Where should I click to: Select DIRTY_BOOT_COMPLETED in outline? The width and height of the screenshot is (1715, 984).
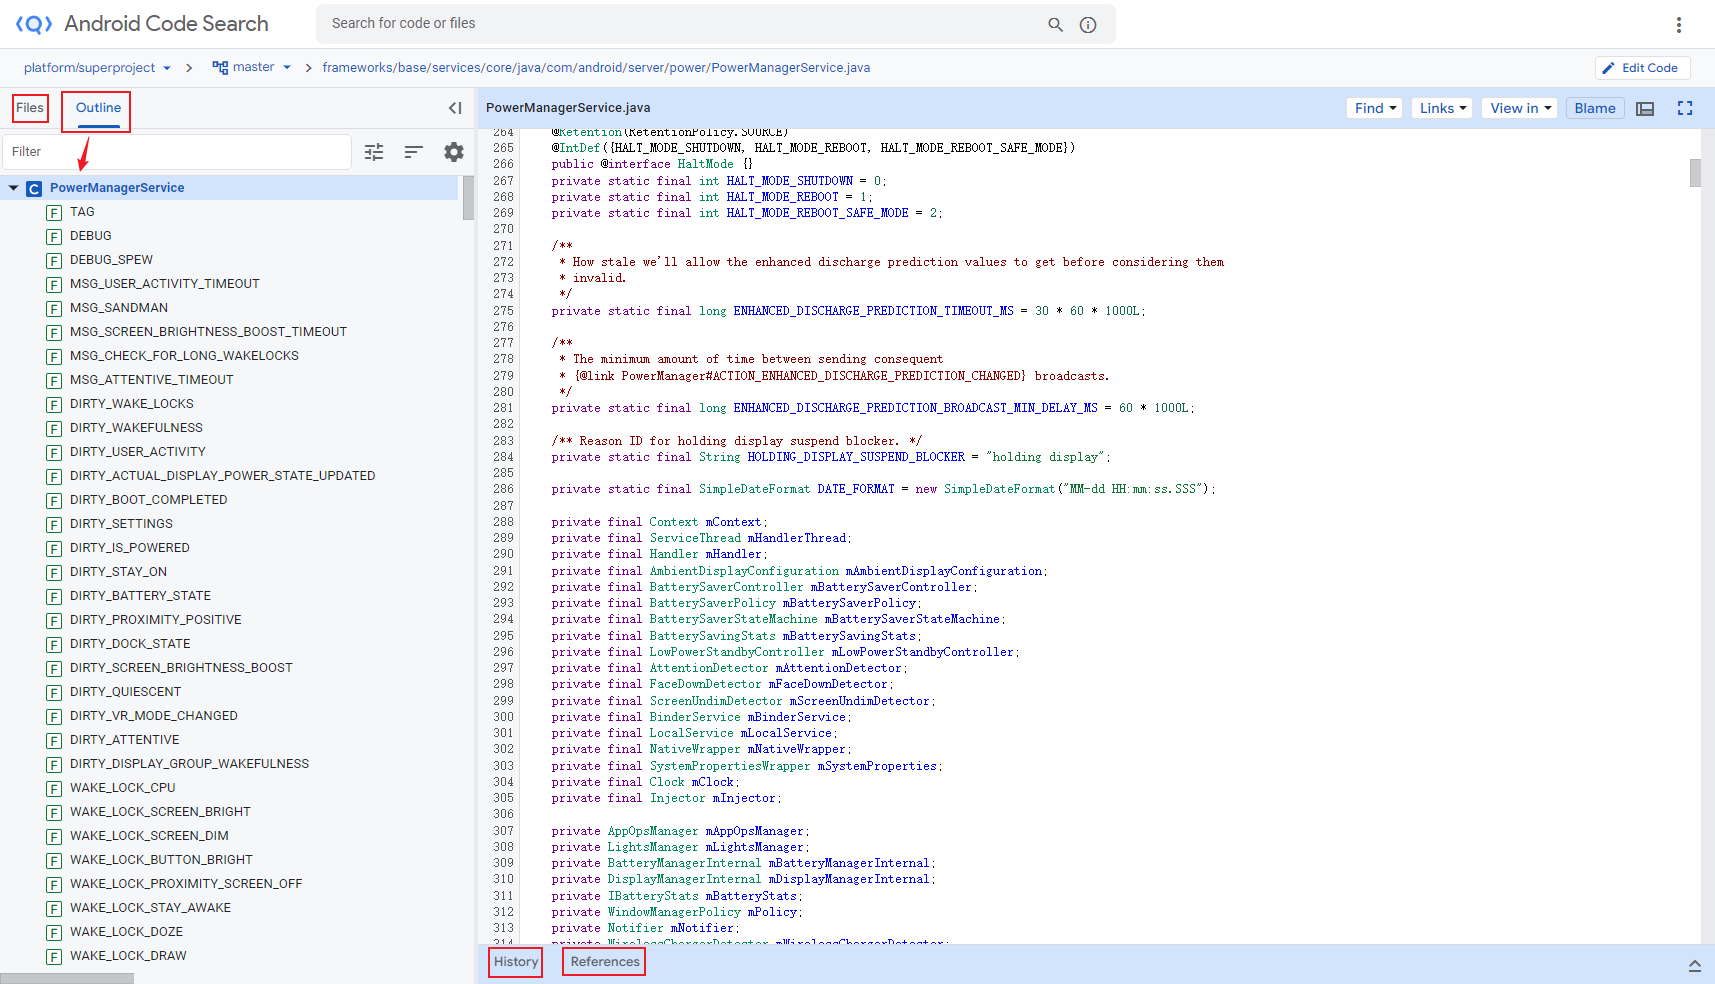[x=149, y=500]
